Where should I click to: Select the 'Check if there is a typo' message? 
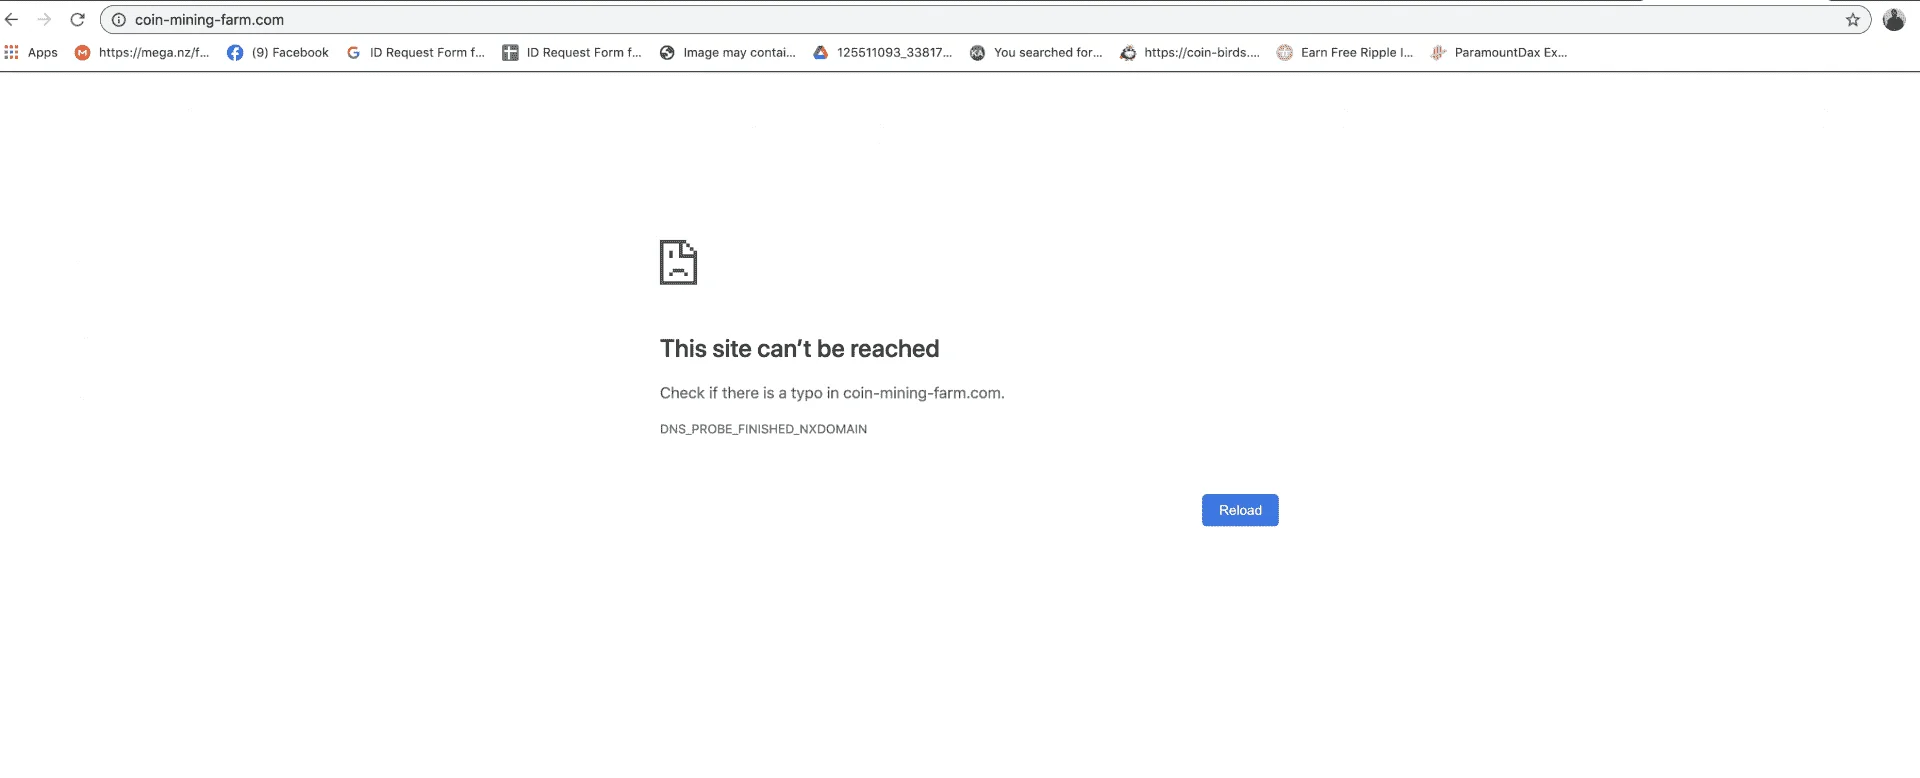[x=832, y=393]
